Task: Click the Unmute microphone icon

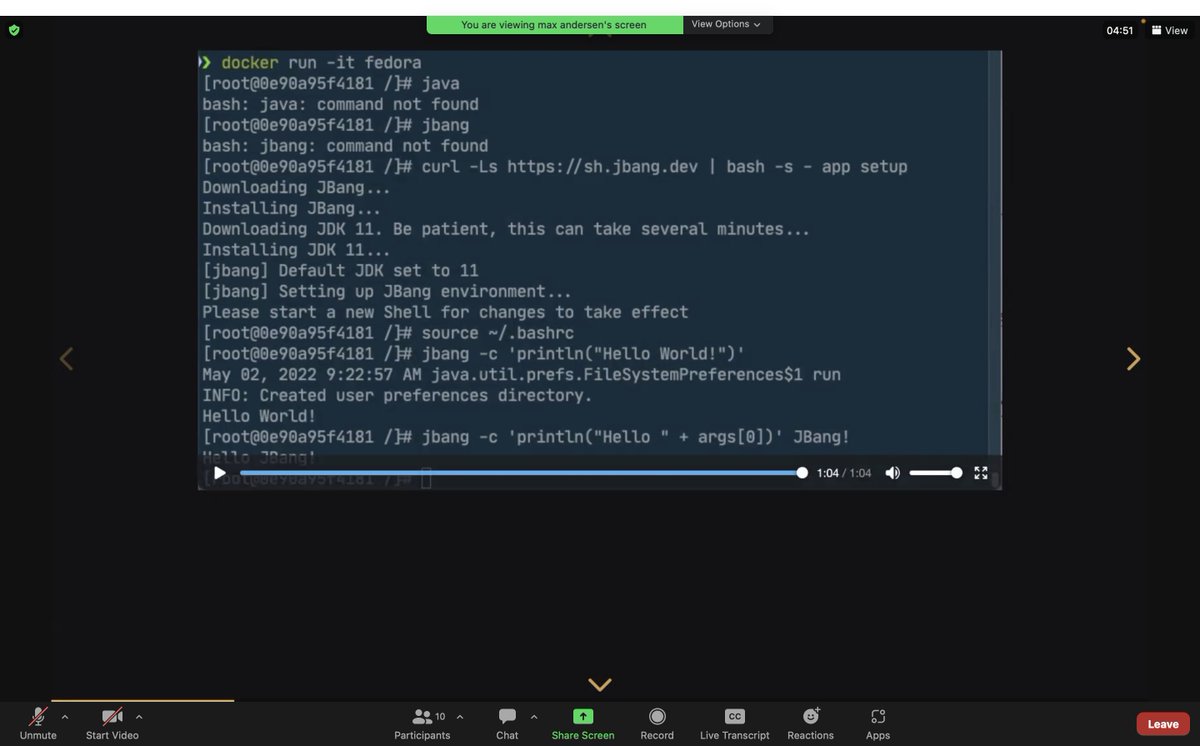Action: [38, 717]
